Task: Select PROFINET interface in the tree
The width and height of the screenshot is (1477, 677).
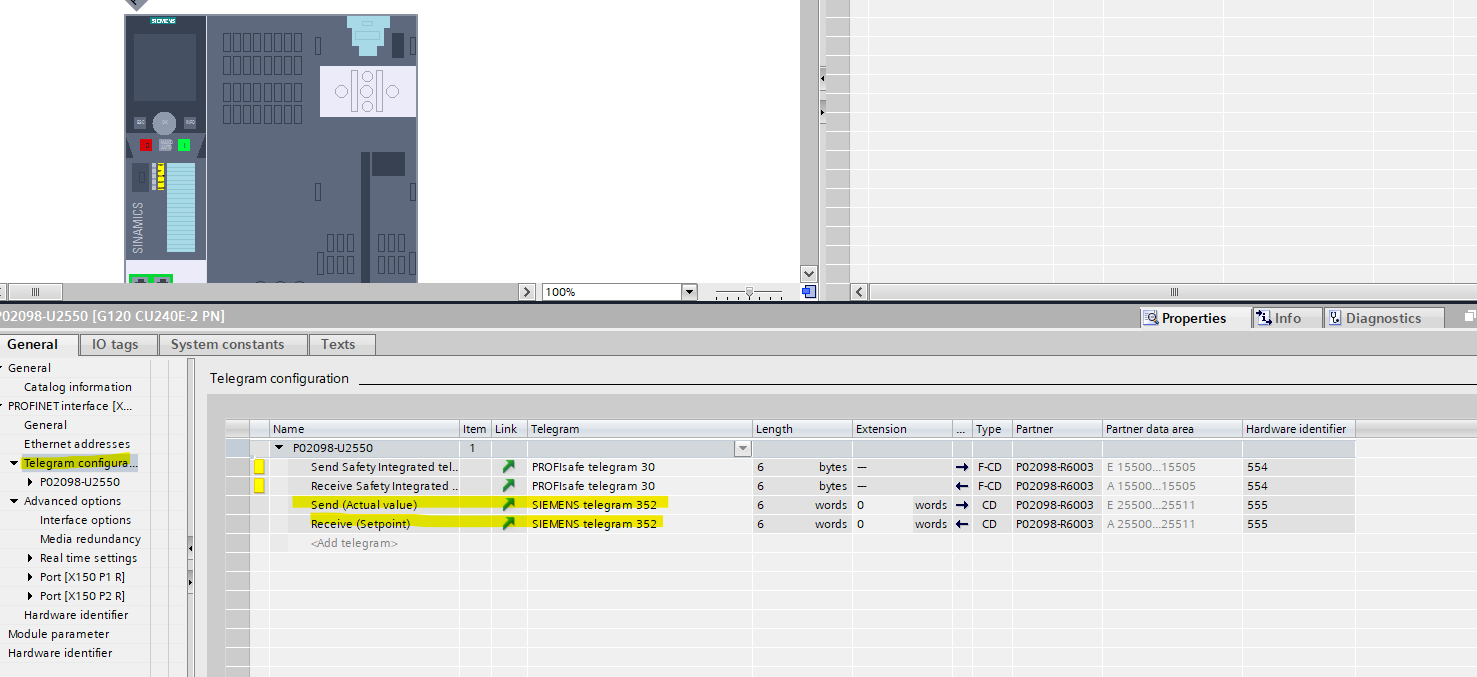Action: (x=70, y=406)
